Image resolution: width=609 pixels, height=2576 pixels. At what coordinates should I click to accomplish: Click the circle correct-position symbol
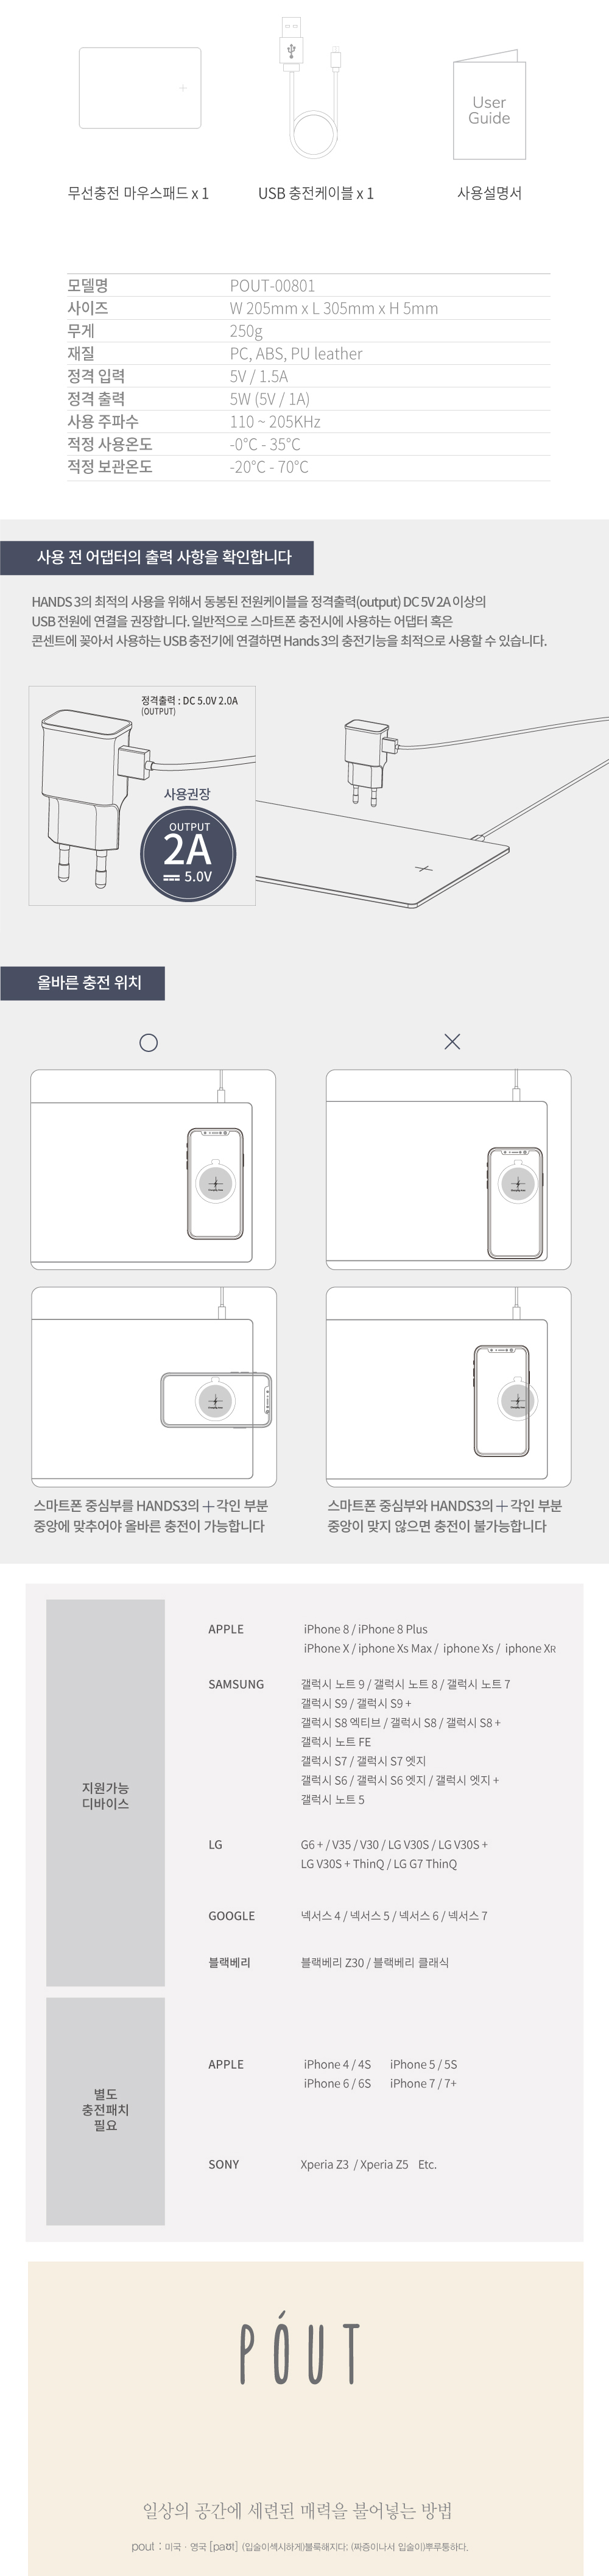coord(149,1042)
